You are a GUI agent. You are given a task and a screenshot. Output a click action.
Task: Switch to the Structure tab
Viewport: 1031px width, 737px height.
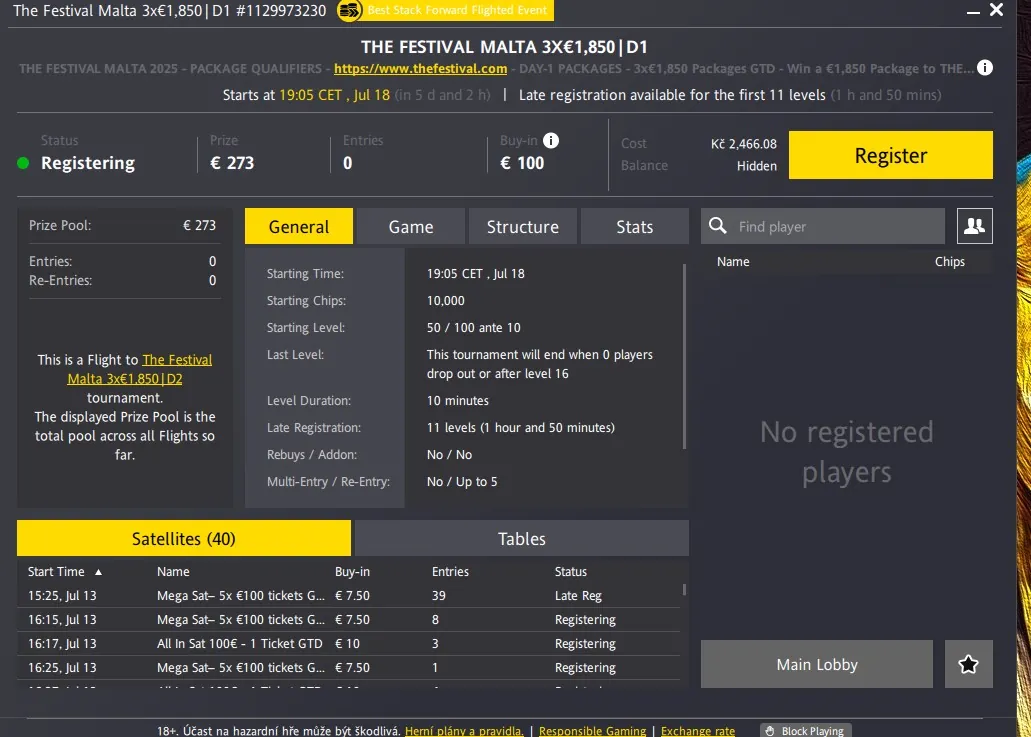[522, 226]
